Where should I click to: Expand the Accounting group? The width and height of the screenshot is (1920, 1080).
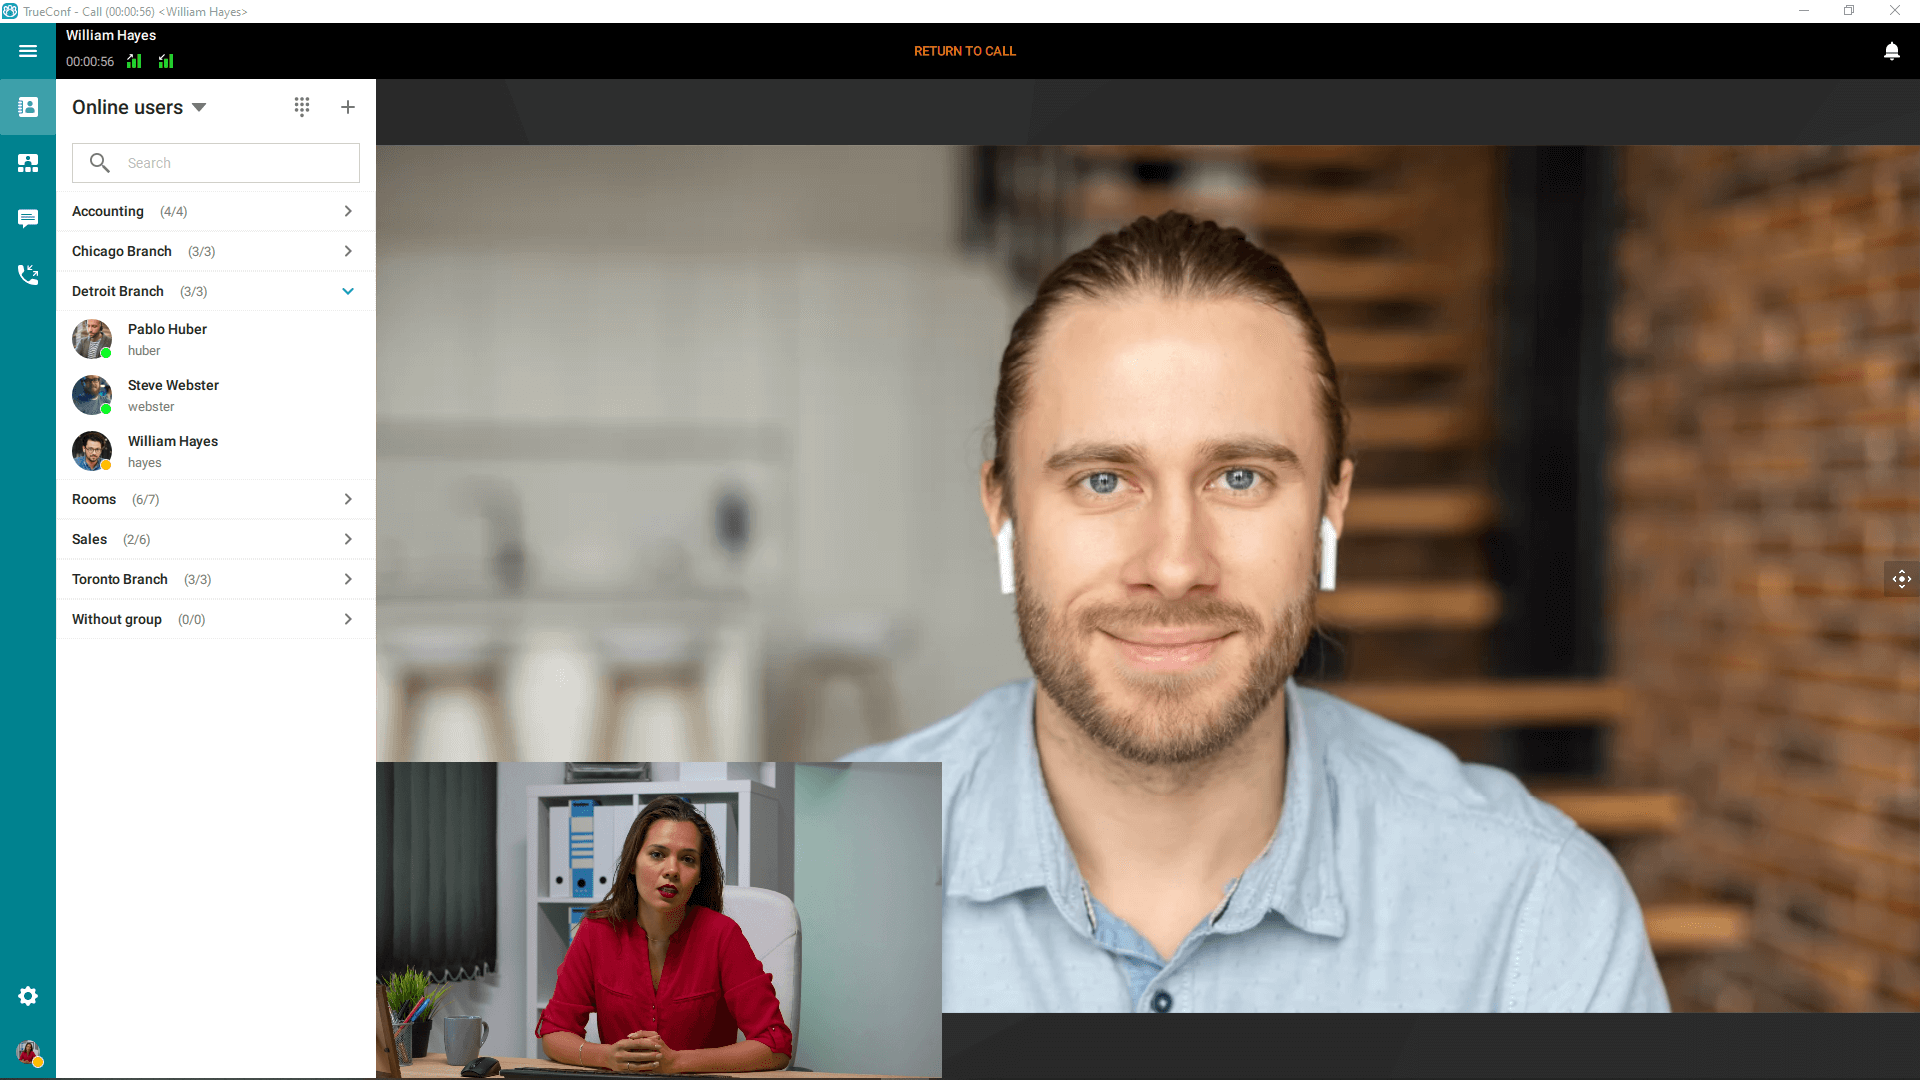point(348,211)
